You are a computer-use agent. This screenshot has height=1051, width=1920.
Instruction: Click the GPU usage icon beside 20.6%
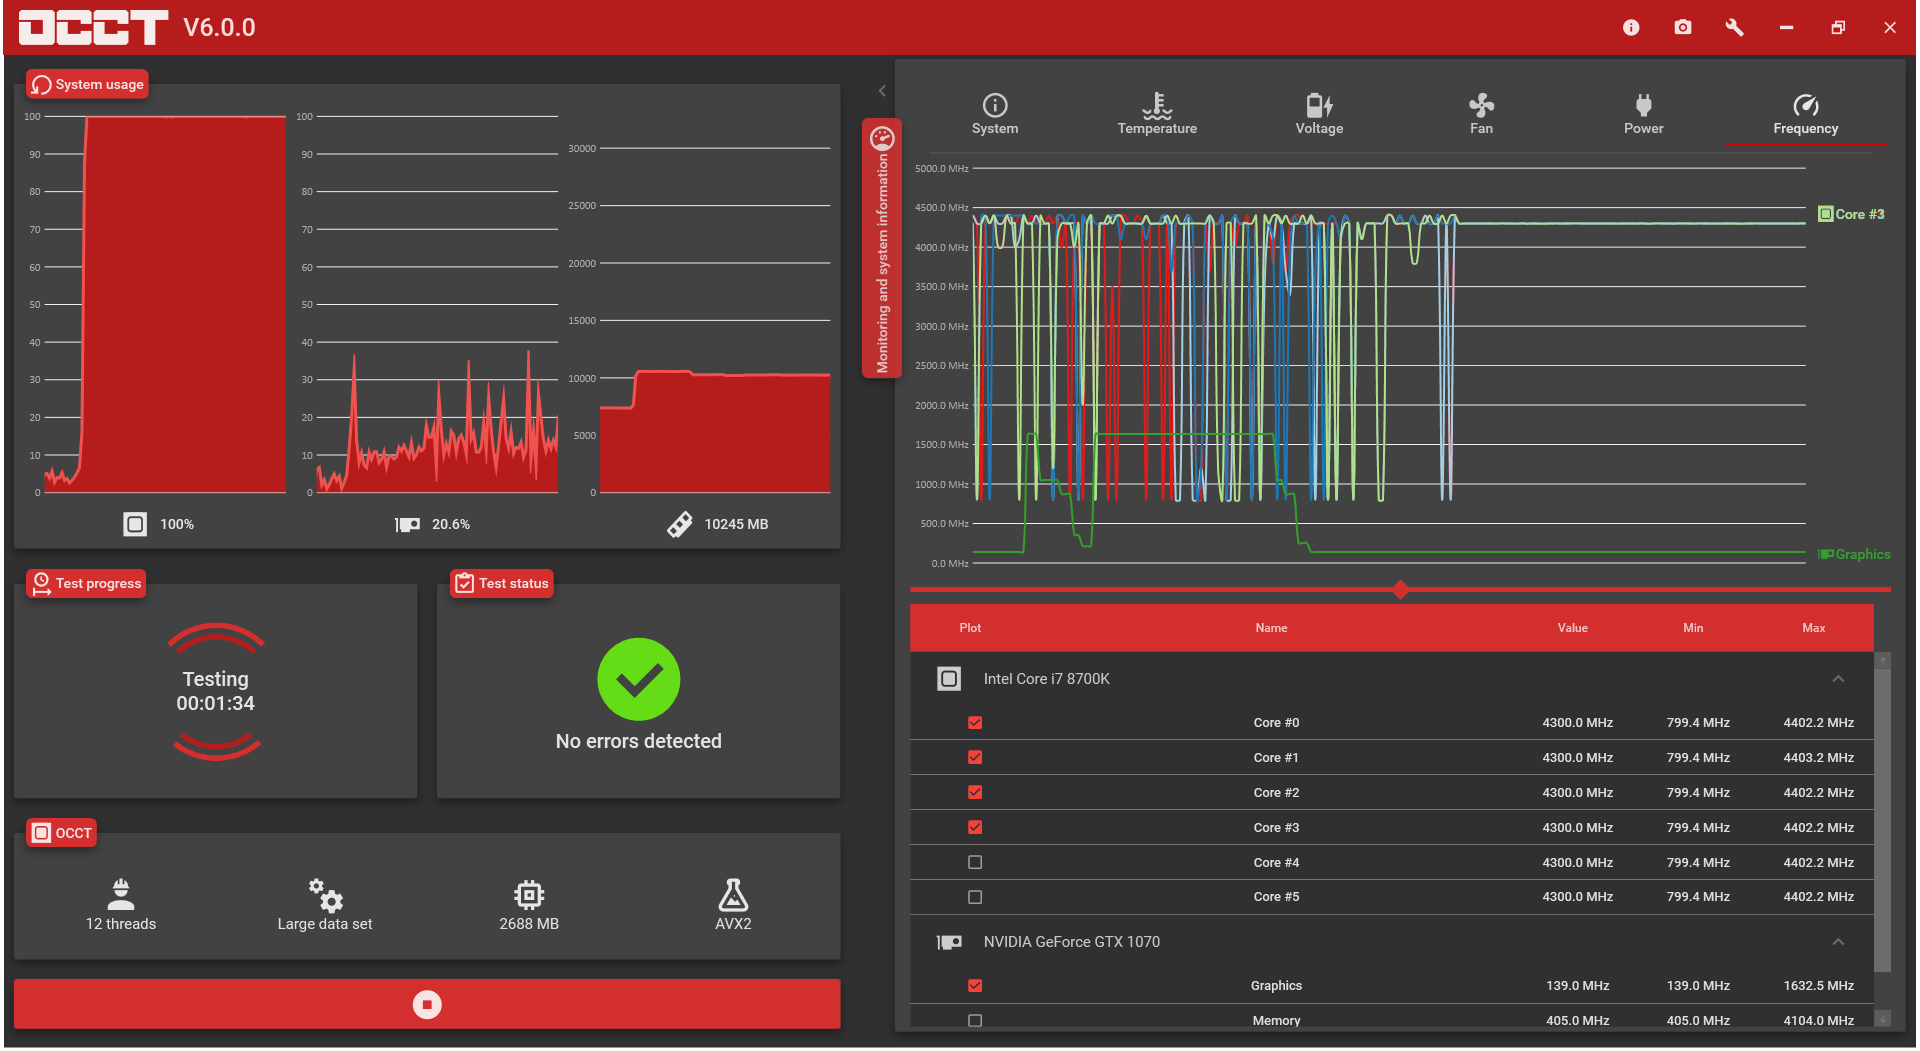pos(407,524)
